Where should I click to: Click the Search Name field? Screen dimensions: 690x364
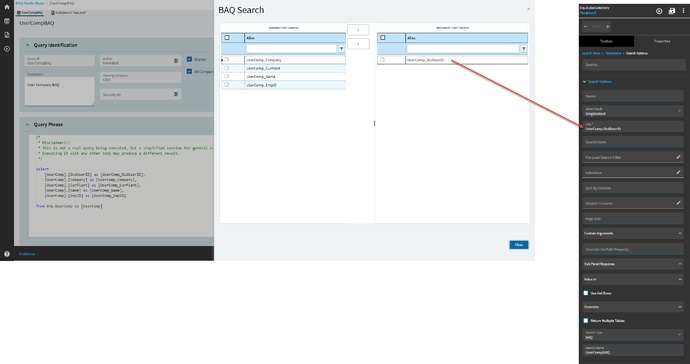point(633,350)
